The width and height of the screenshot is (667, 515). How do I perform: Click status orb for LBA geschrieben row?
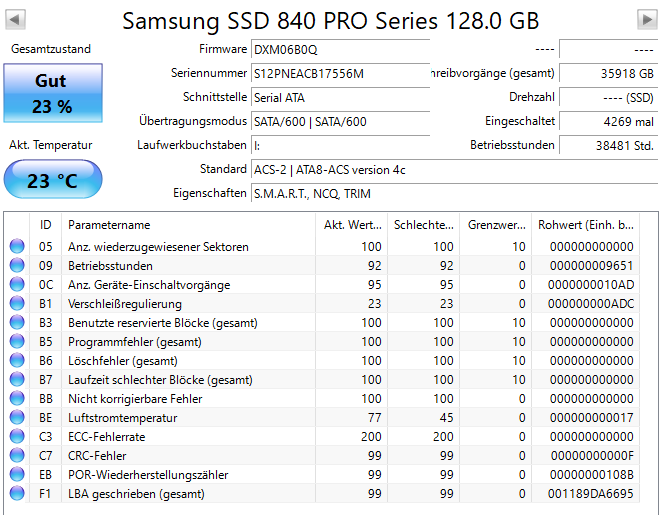point(16,494)
